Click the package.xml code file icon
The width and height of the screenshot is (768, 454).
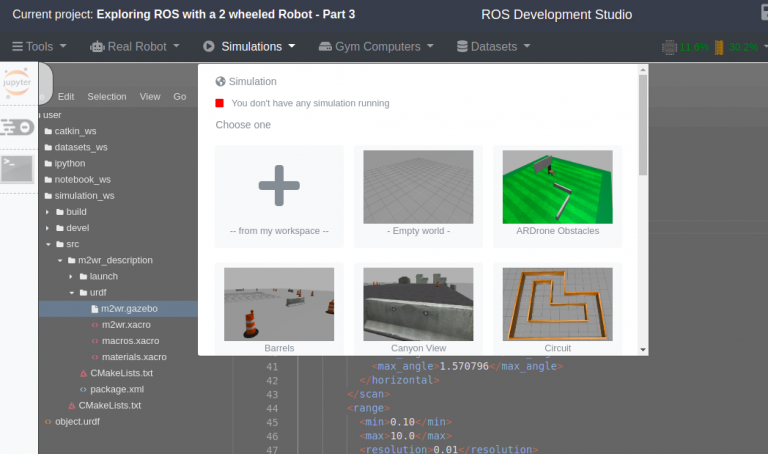(83, 389)
